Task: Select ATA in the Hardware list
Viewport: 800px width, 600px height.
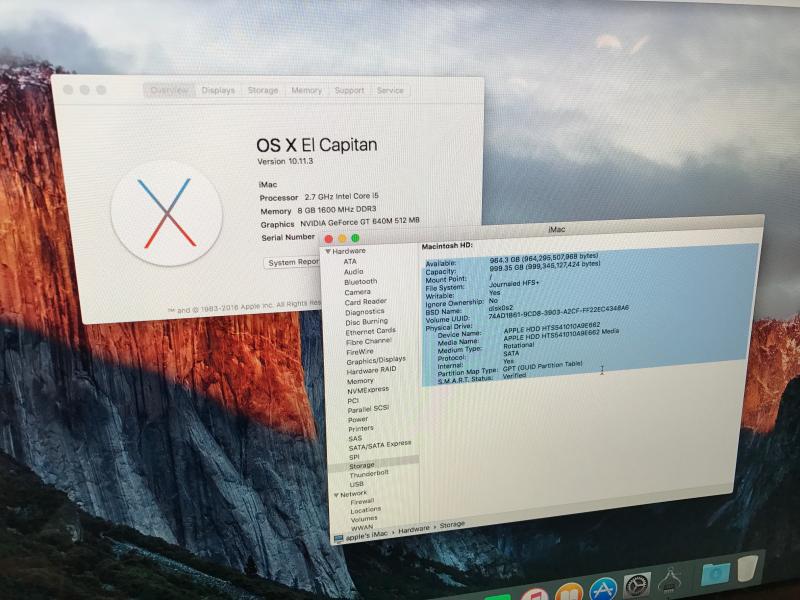Action: click(350, 261)
